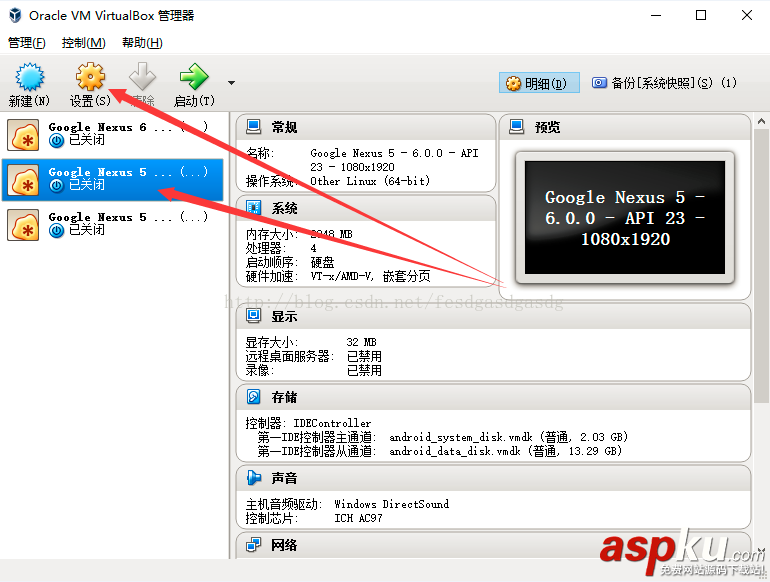Click the Network section icon
This screenshot has height=582, width=770.
tap(253, 544)
